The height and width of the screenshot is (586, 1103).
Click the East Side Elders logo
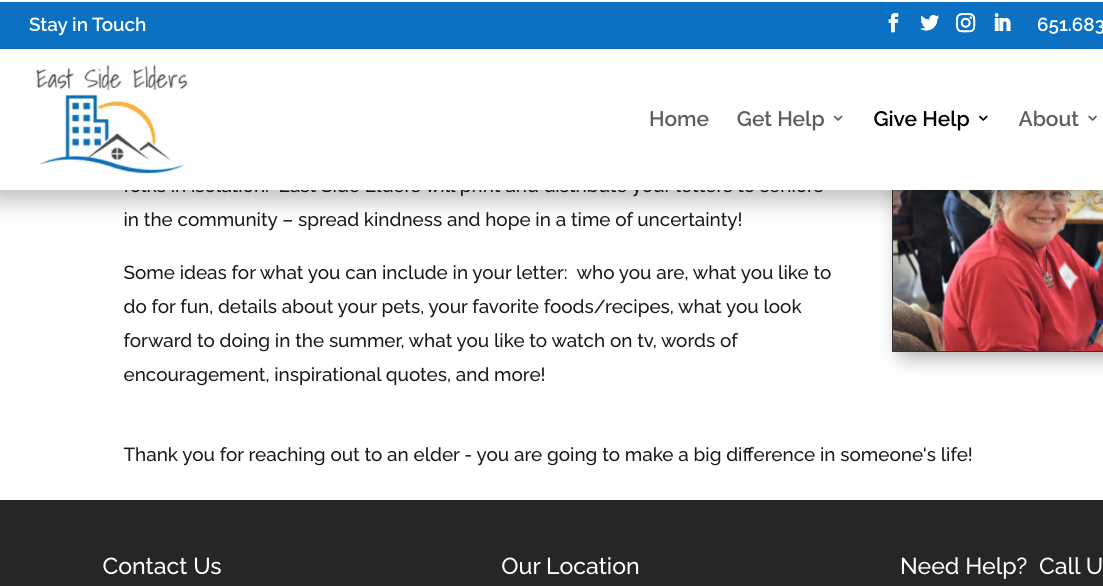[113, 119]
